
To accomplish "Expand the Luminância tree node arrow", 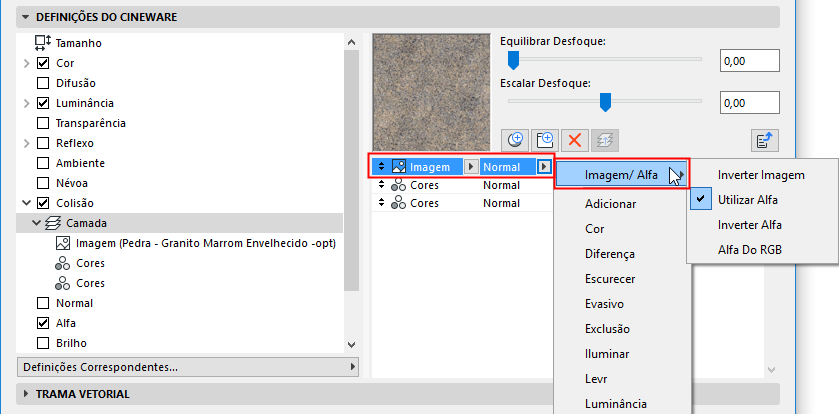I will tap(27, 103).
